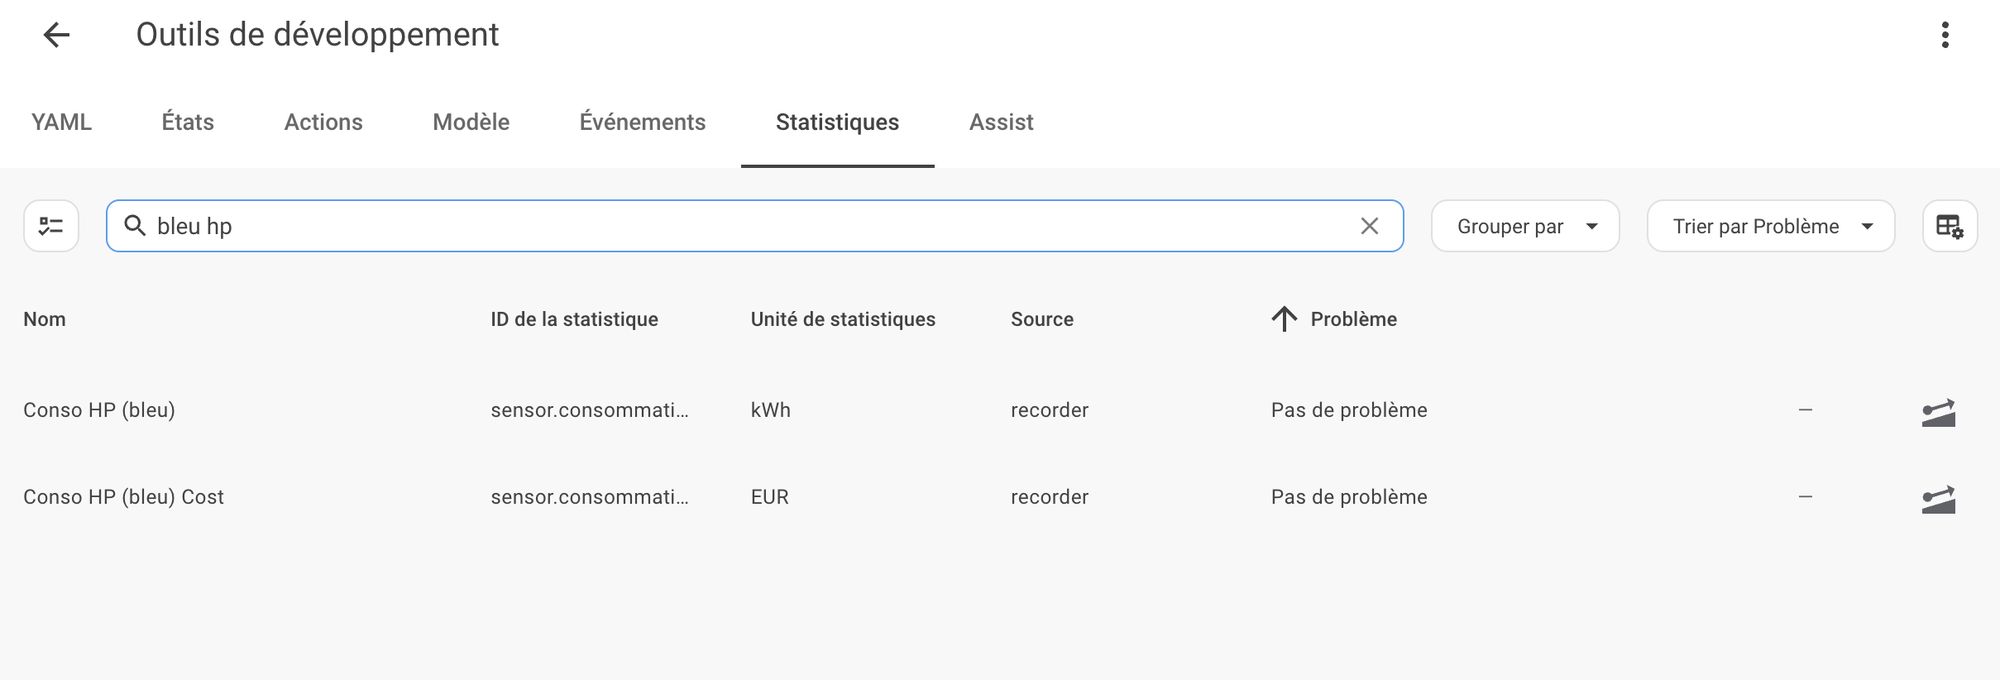Switch to the Assist tab
The image size is (2000, 680).
coord(1001,122)
